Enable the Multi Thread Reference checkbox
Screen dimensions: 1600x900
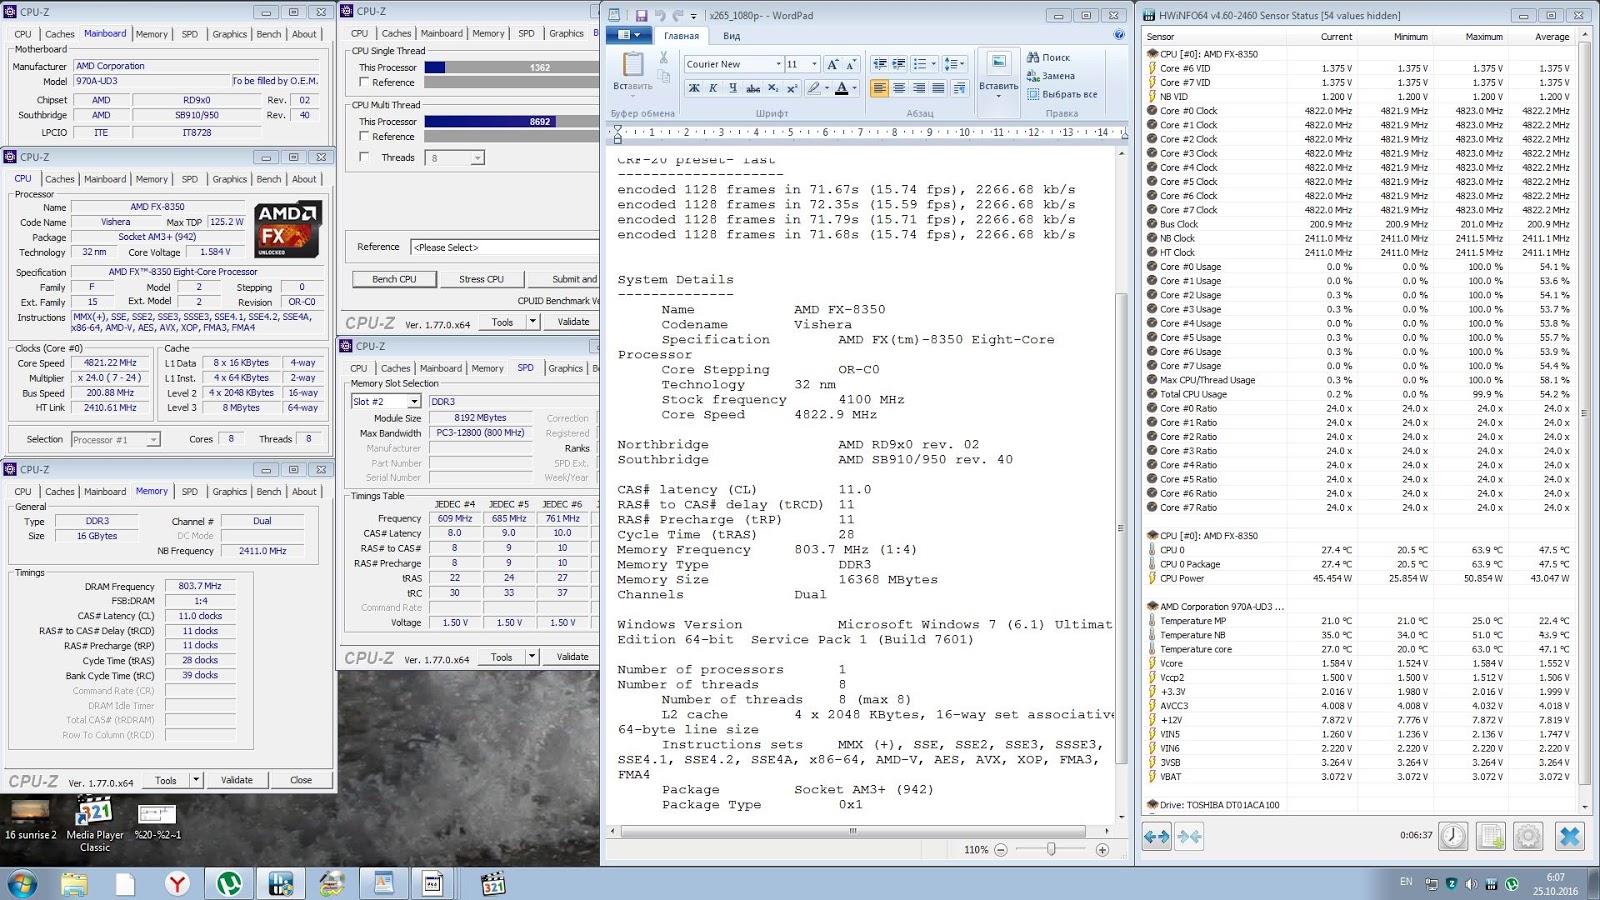[364, 136]
